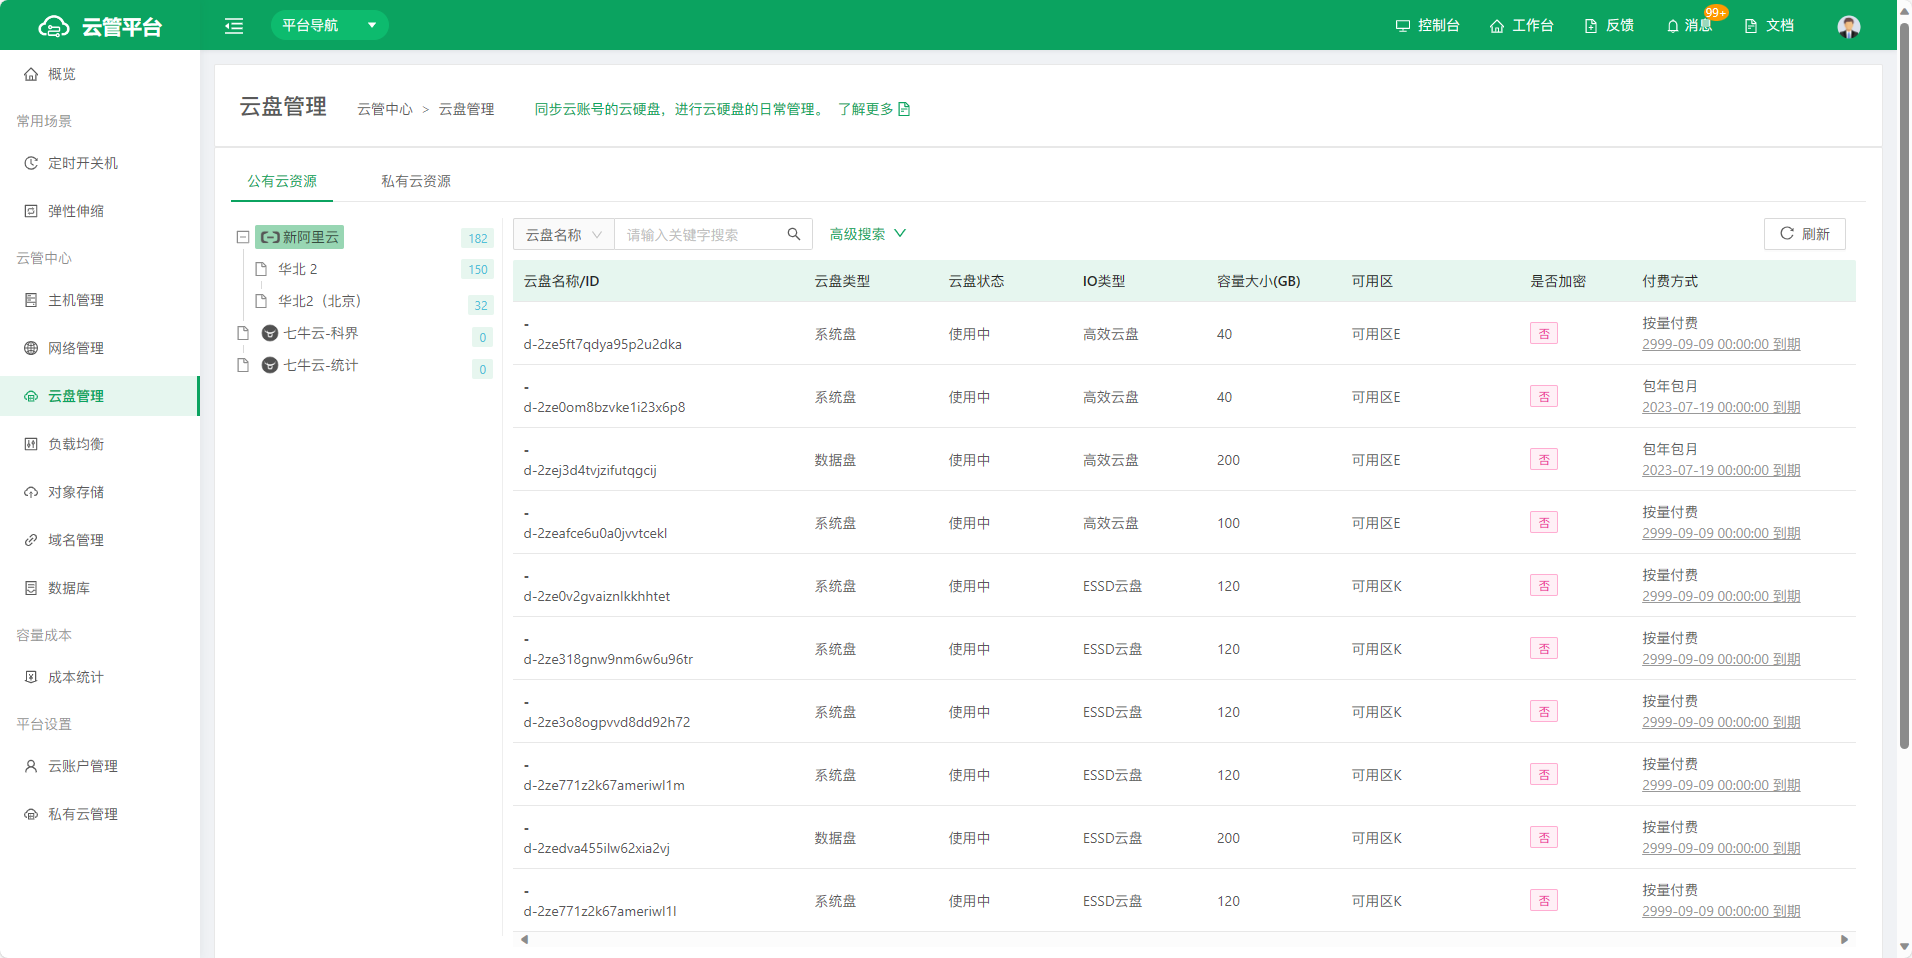Viewport: 1912px width, 958px height.
Task: Click disk ID d-2ze0om8bzvke1i23x6p8
Action: coord(605,407)
